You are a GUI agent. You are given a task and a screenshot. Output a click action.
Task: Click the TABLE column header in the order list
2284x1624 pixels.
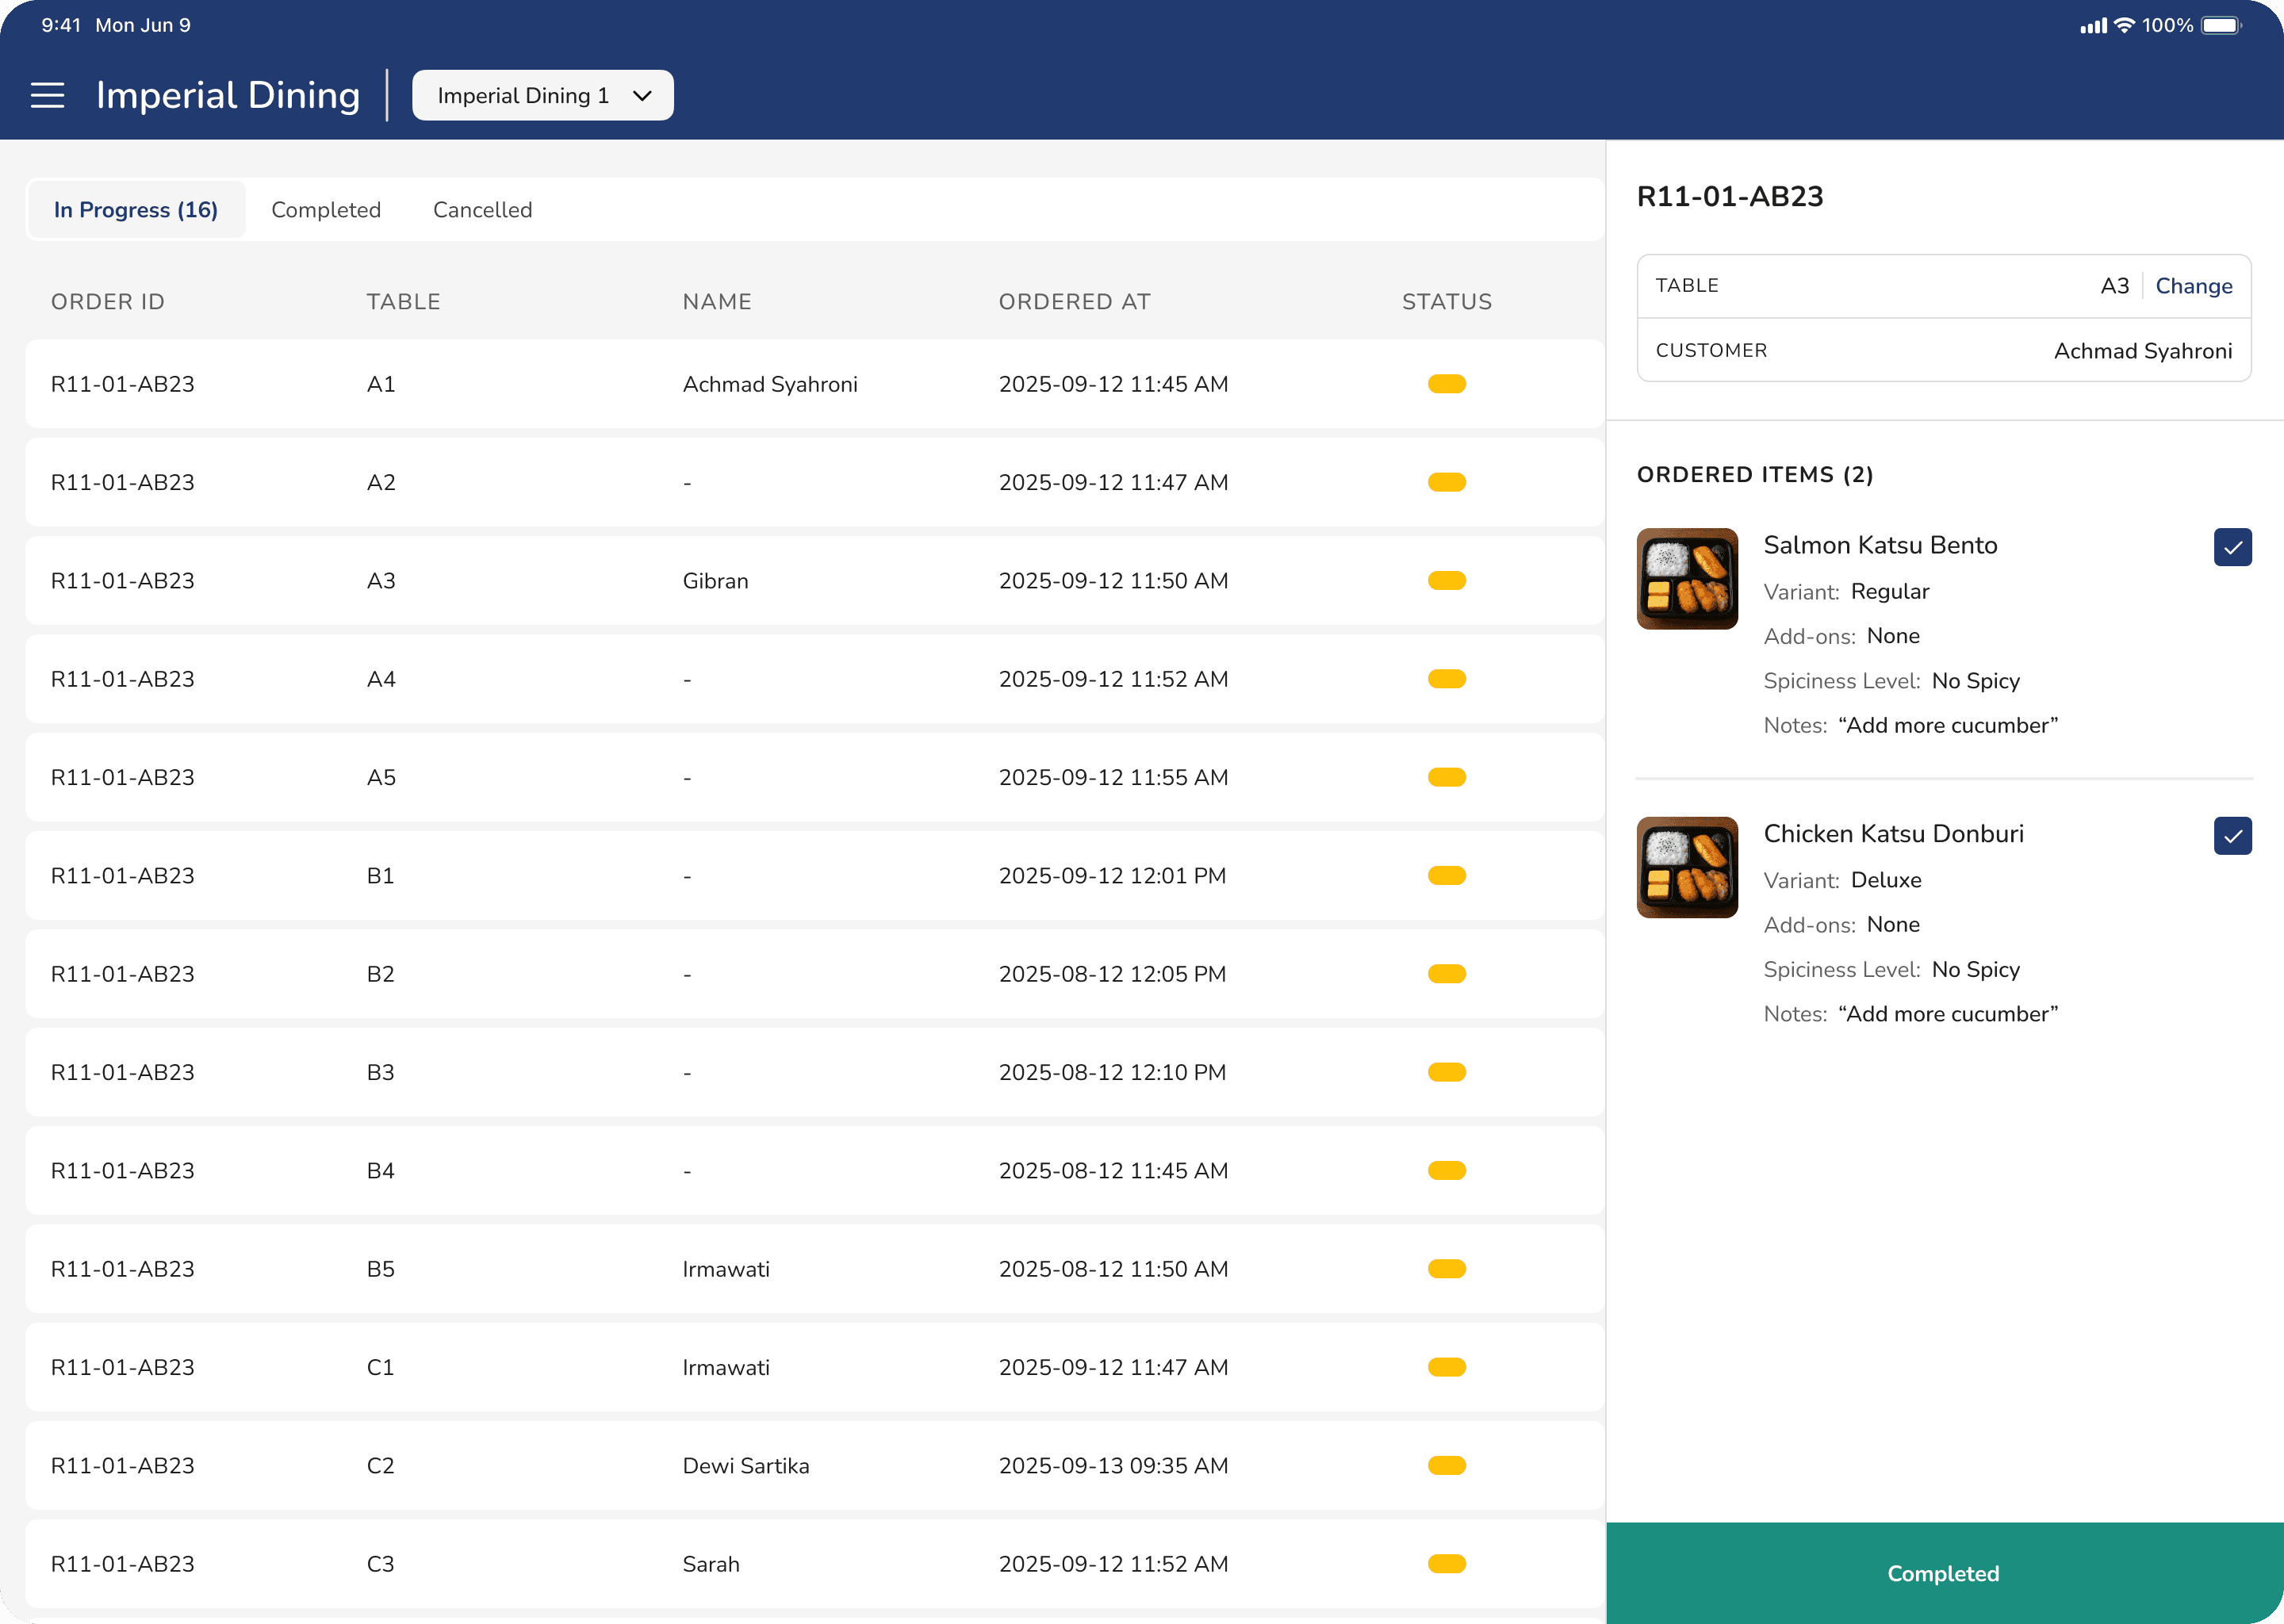[x=404, y=302]
